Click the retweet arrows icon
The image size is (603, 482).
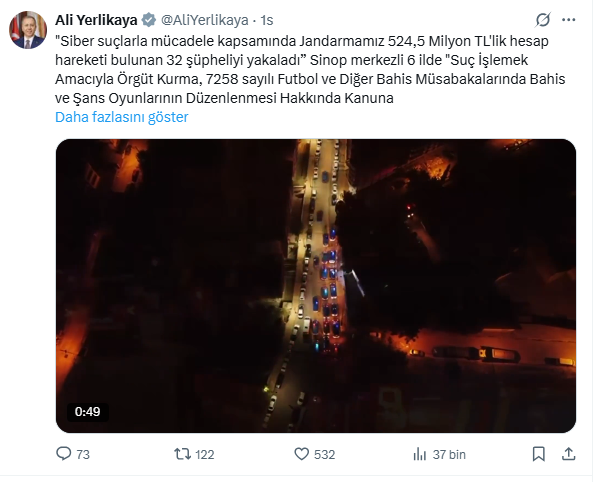182,454
